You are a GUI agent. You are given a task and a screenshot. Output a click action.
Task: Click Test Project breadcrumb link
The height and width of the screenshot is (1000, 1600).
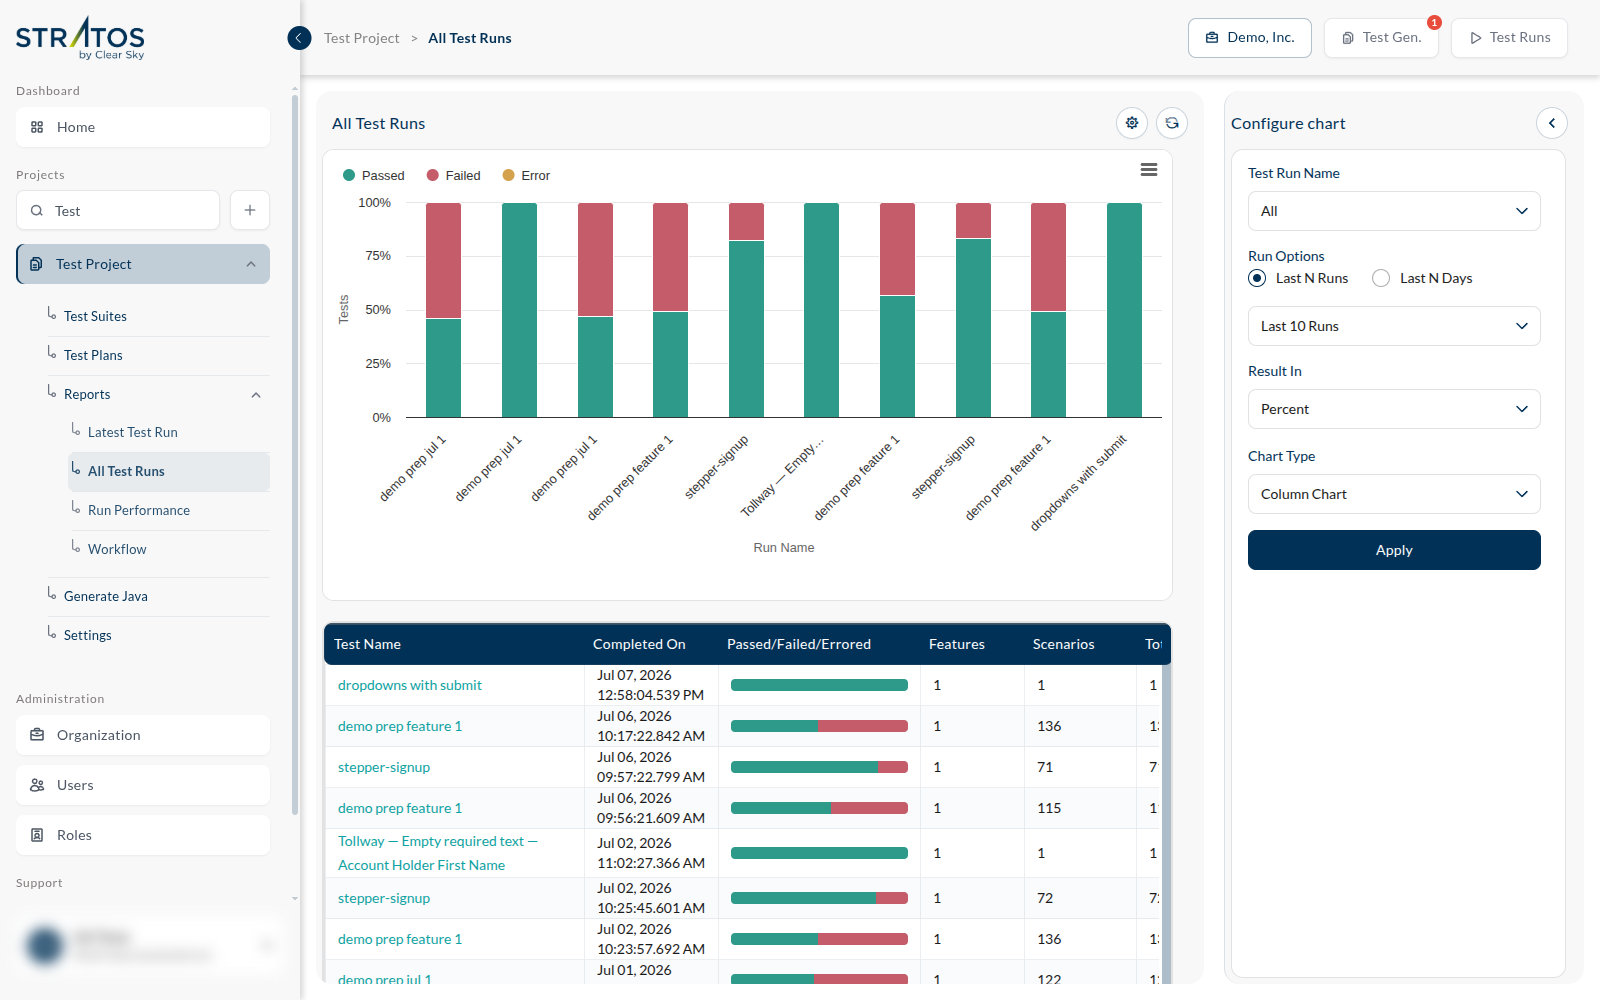coord(361,38)
